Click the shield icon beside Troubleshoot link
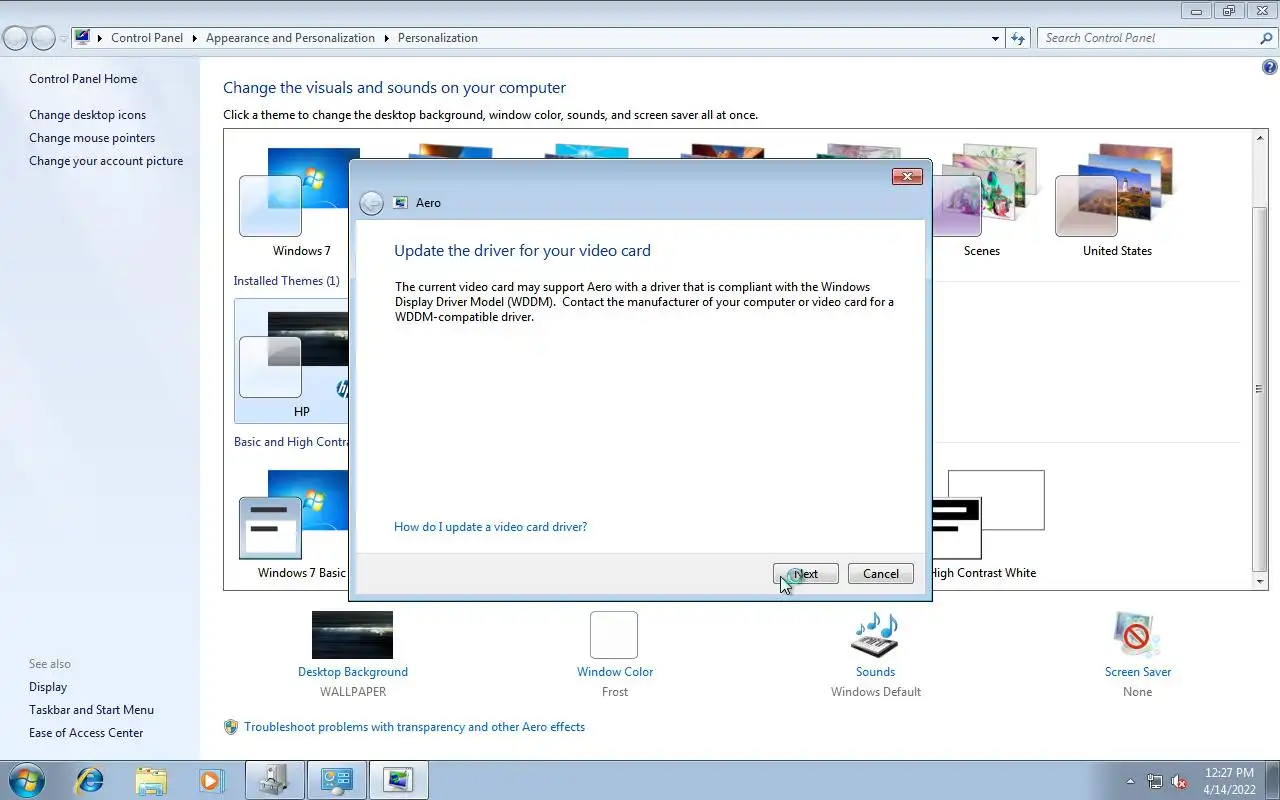 coord(231,727)
